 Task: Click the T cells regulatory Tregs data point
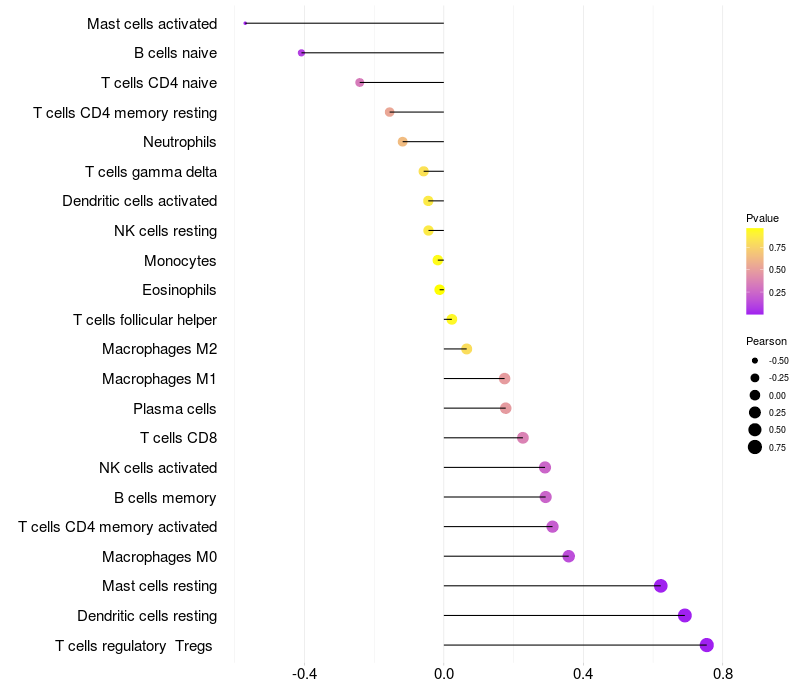[x=707, y=645]
